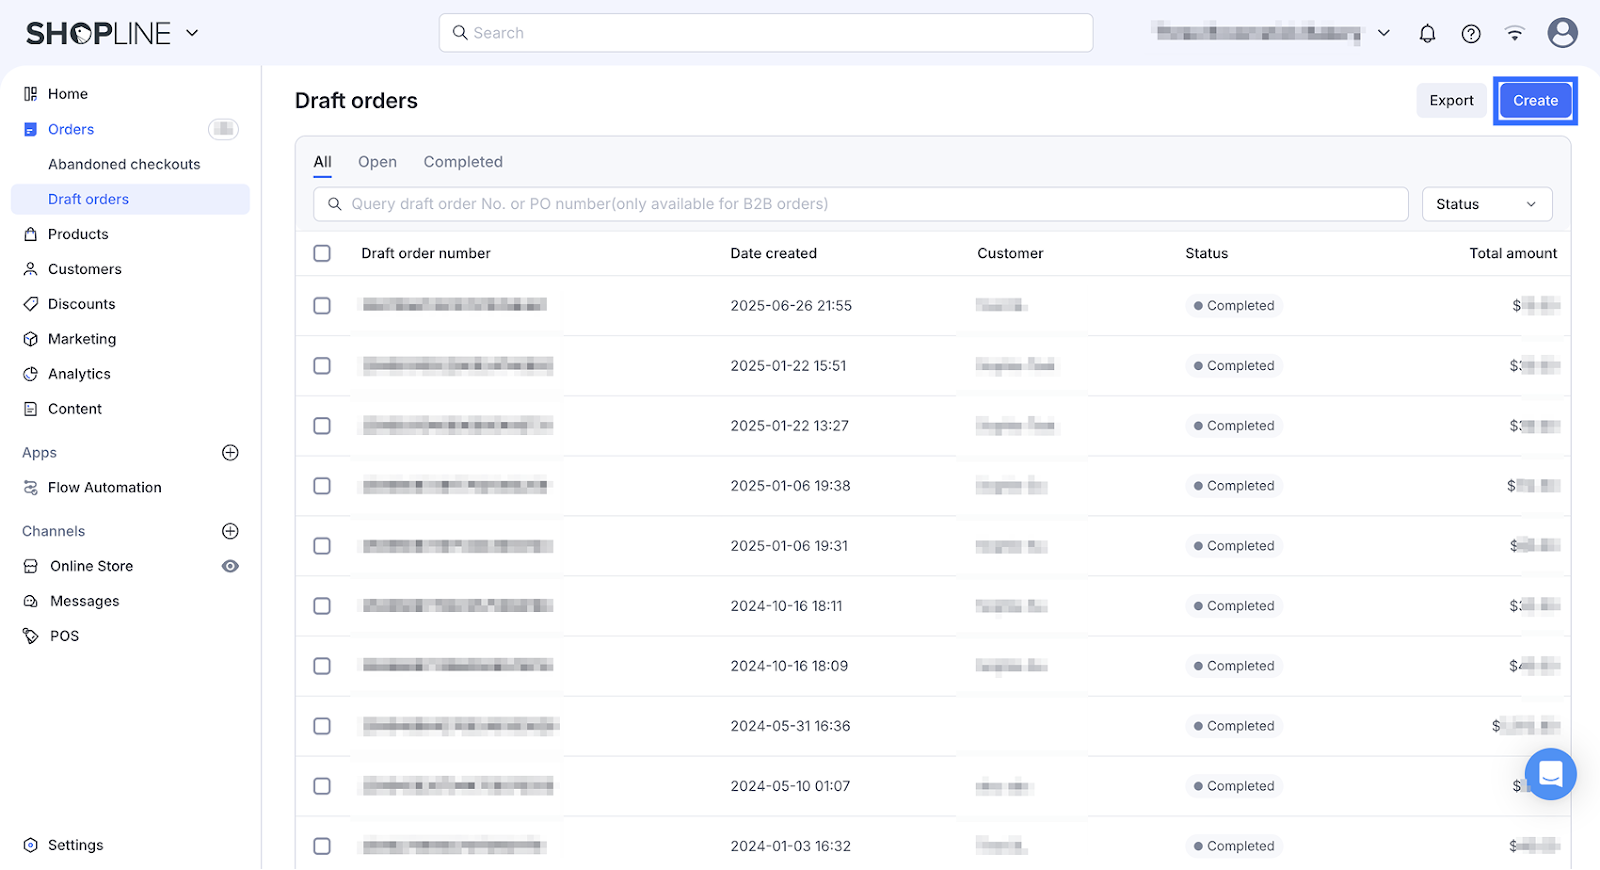The height and width of the screenshot is (870, 1600).
Task: Open the Status filter dropdown
Action: coord(1486,204)
